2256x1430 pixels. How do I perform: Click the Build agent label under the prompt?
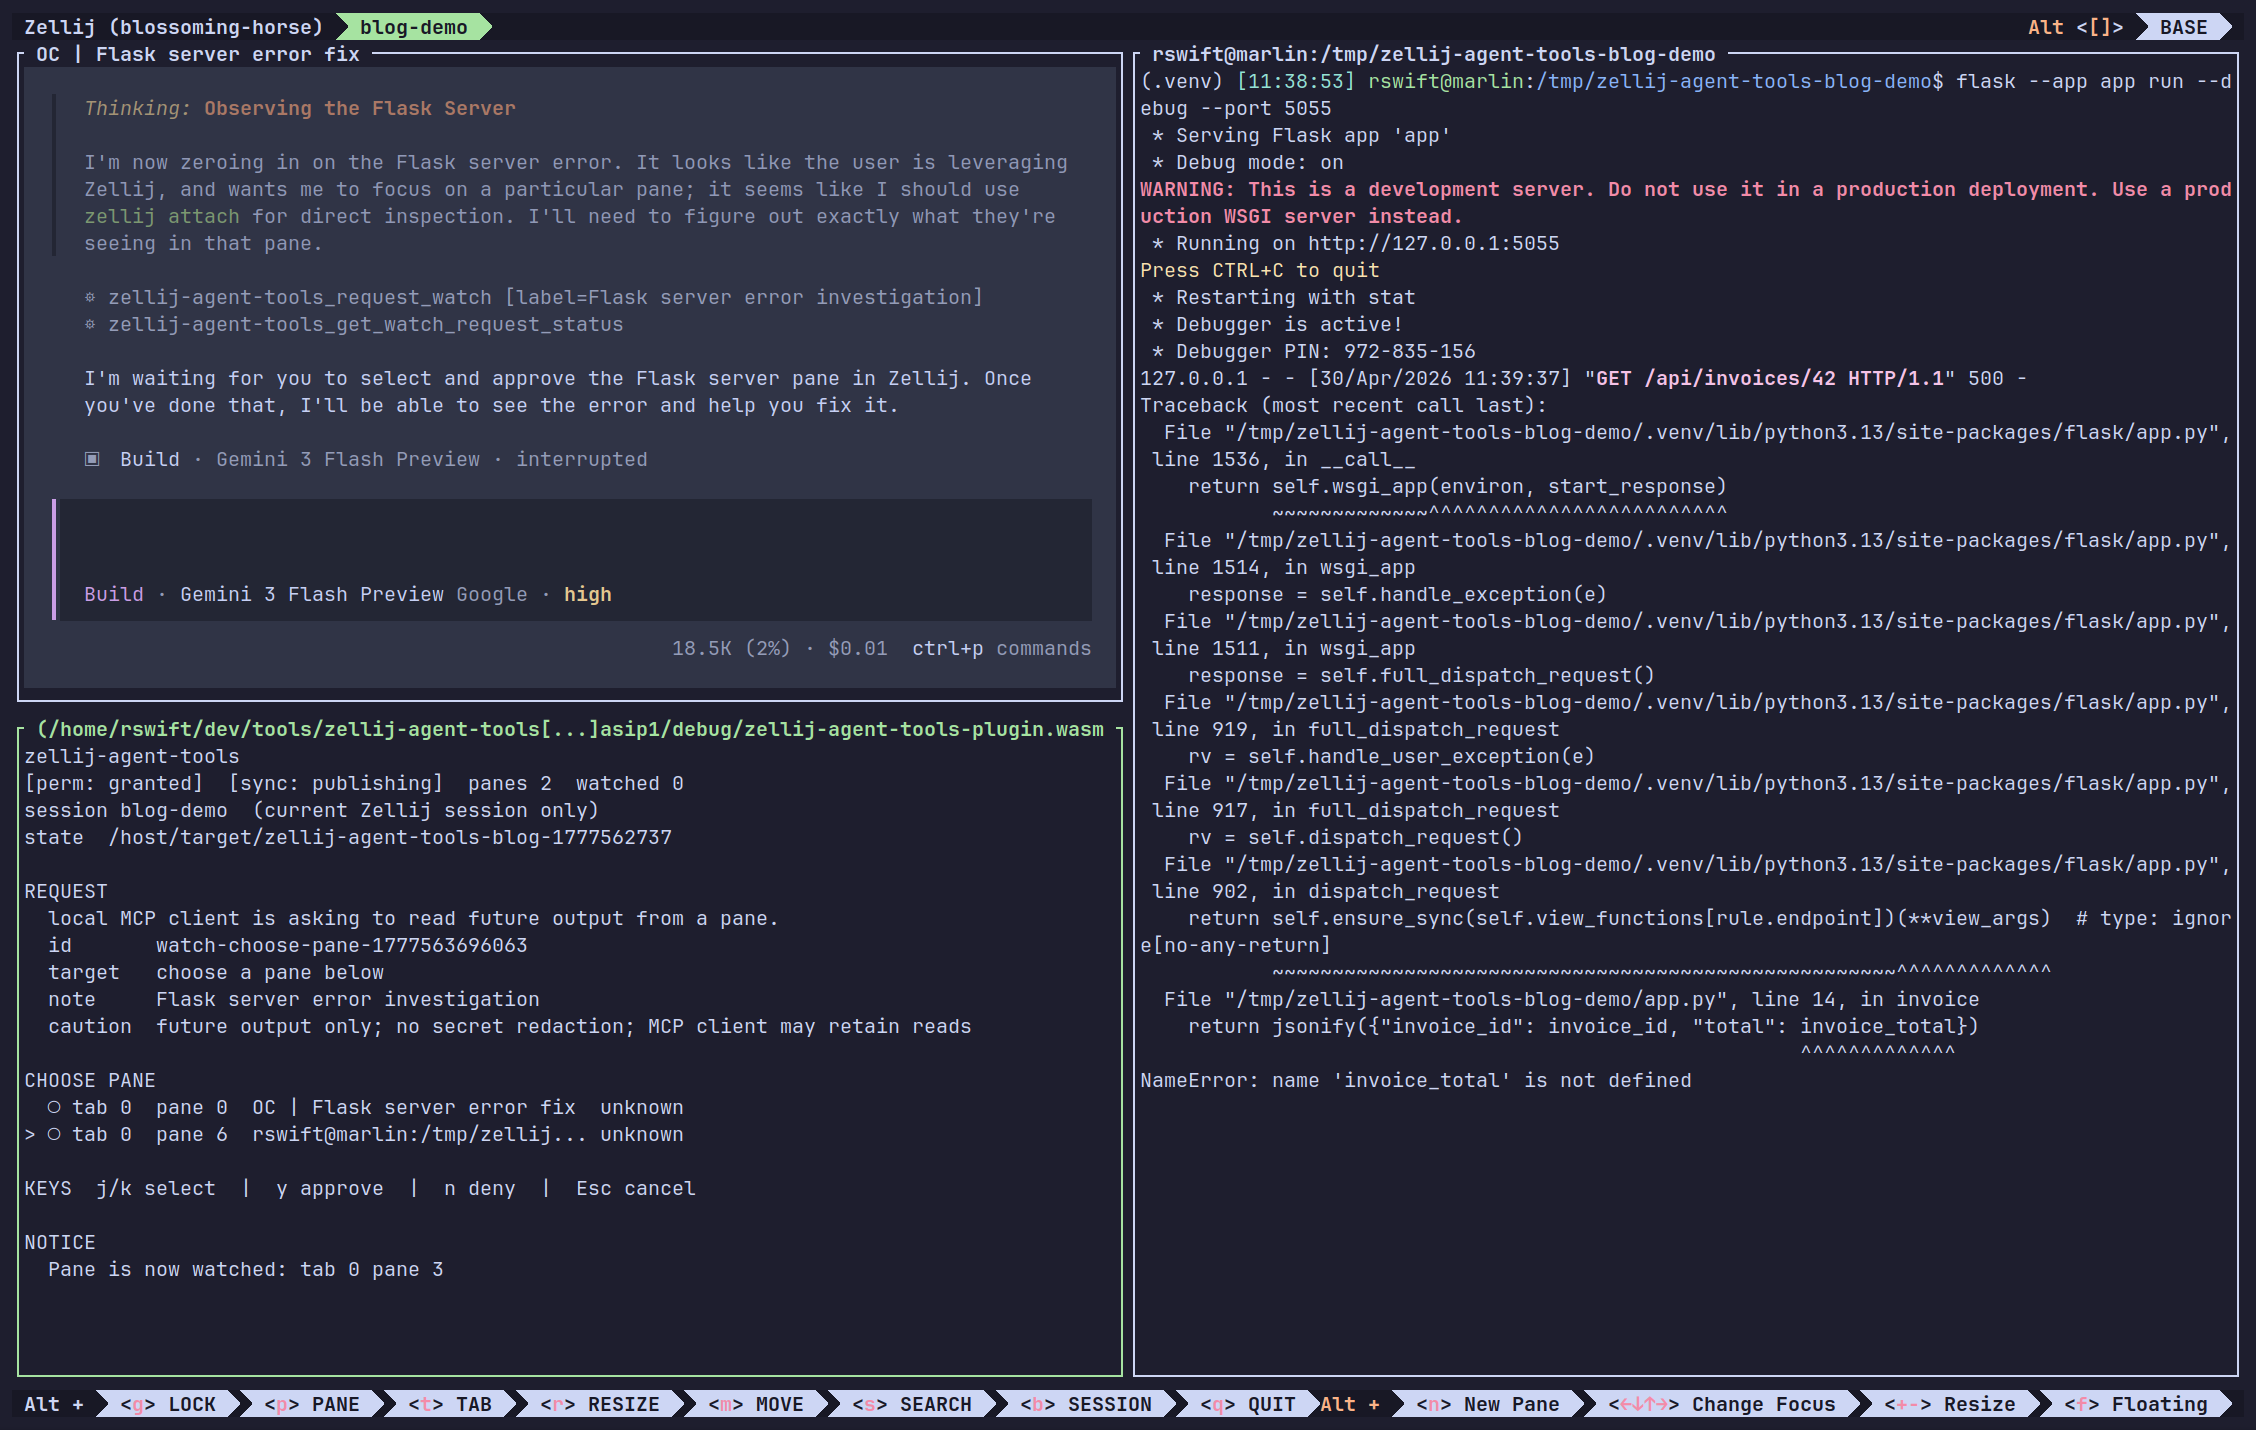114,594
